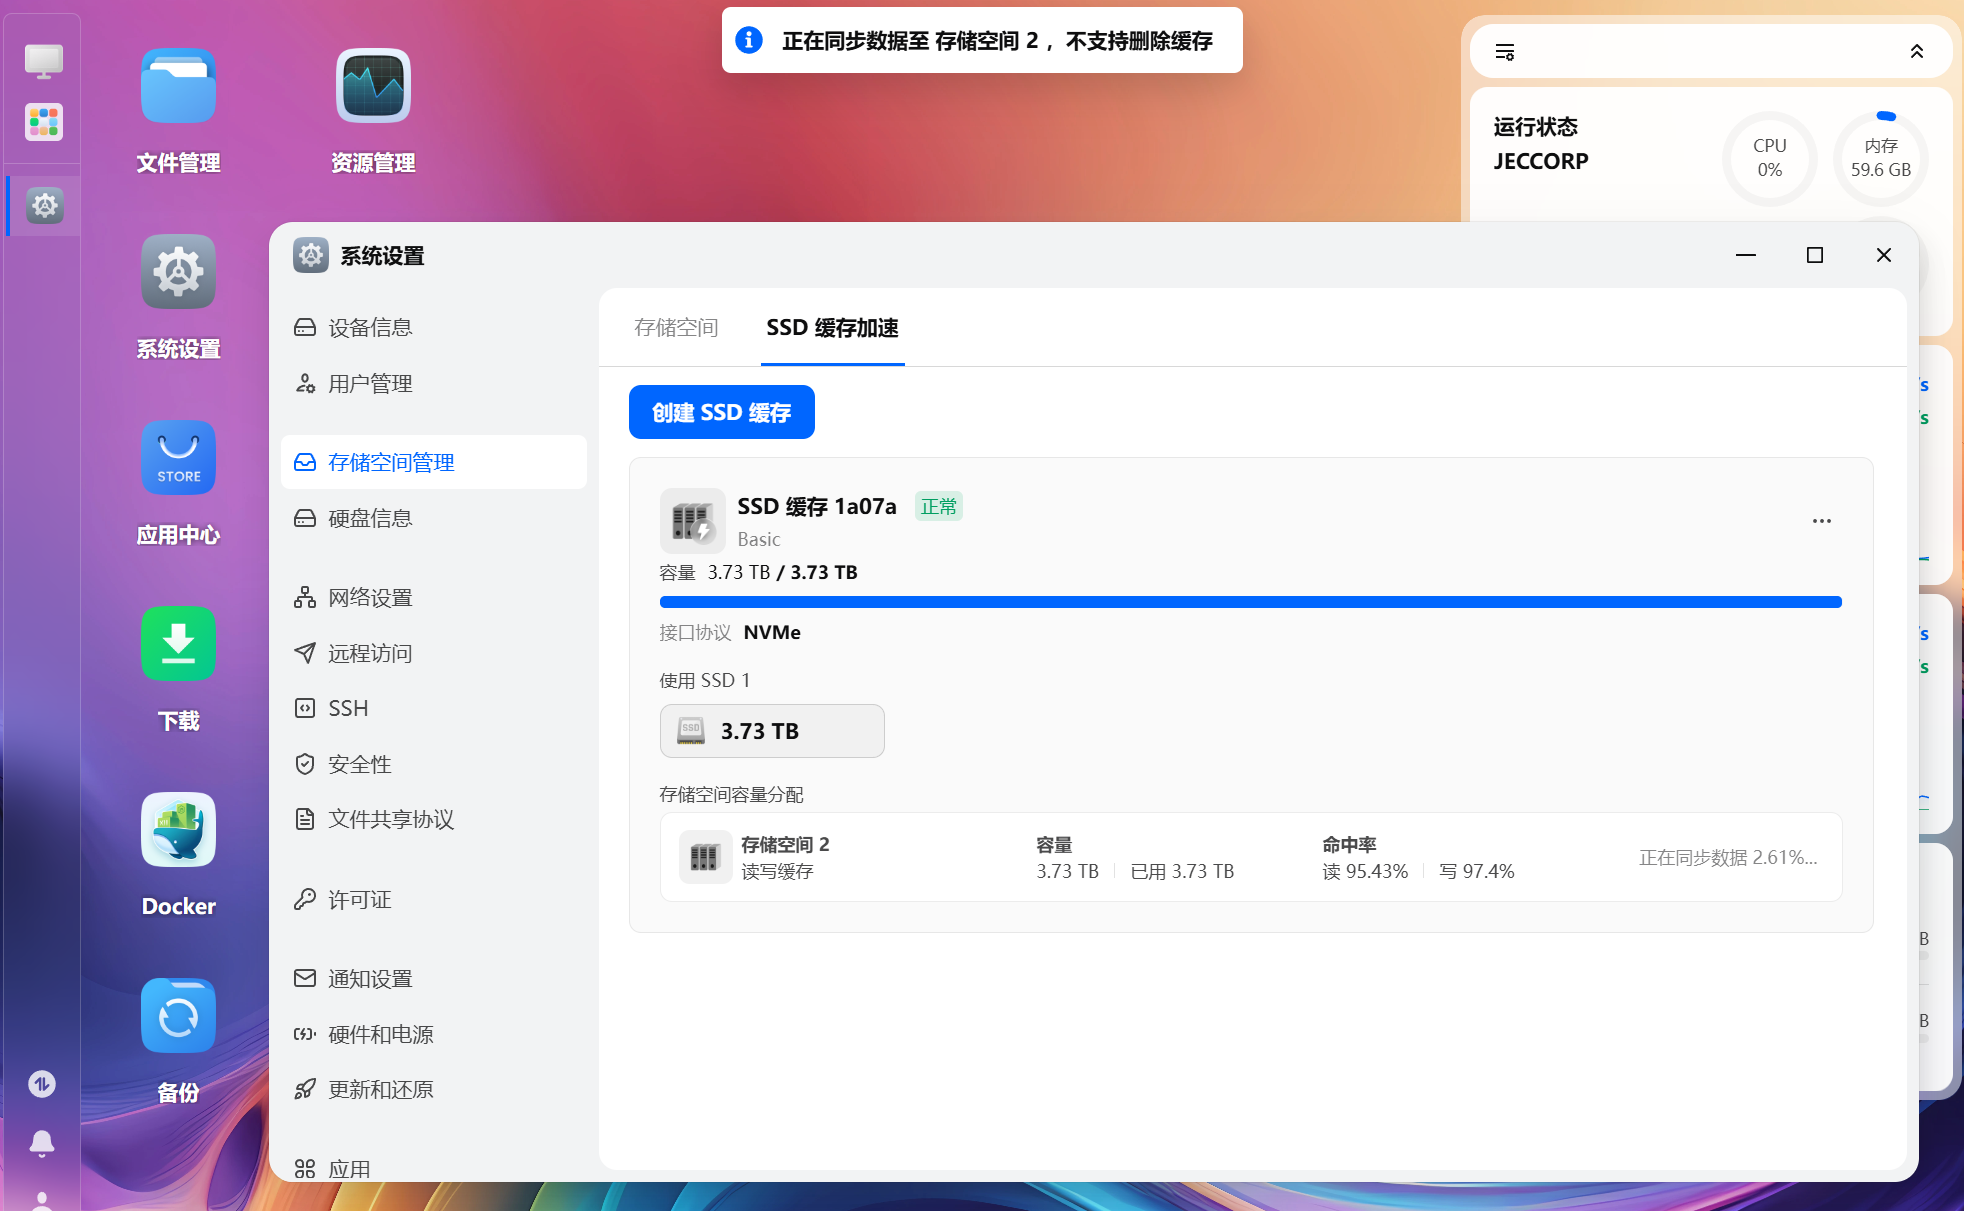Select the SSD 缓存加速 tab

coord(832,328)
